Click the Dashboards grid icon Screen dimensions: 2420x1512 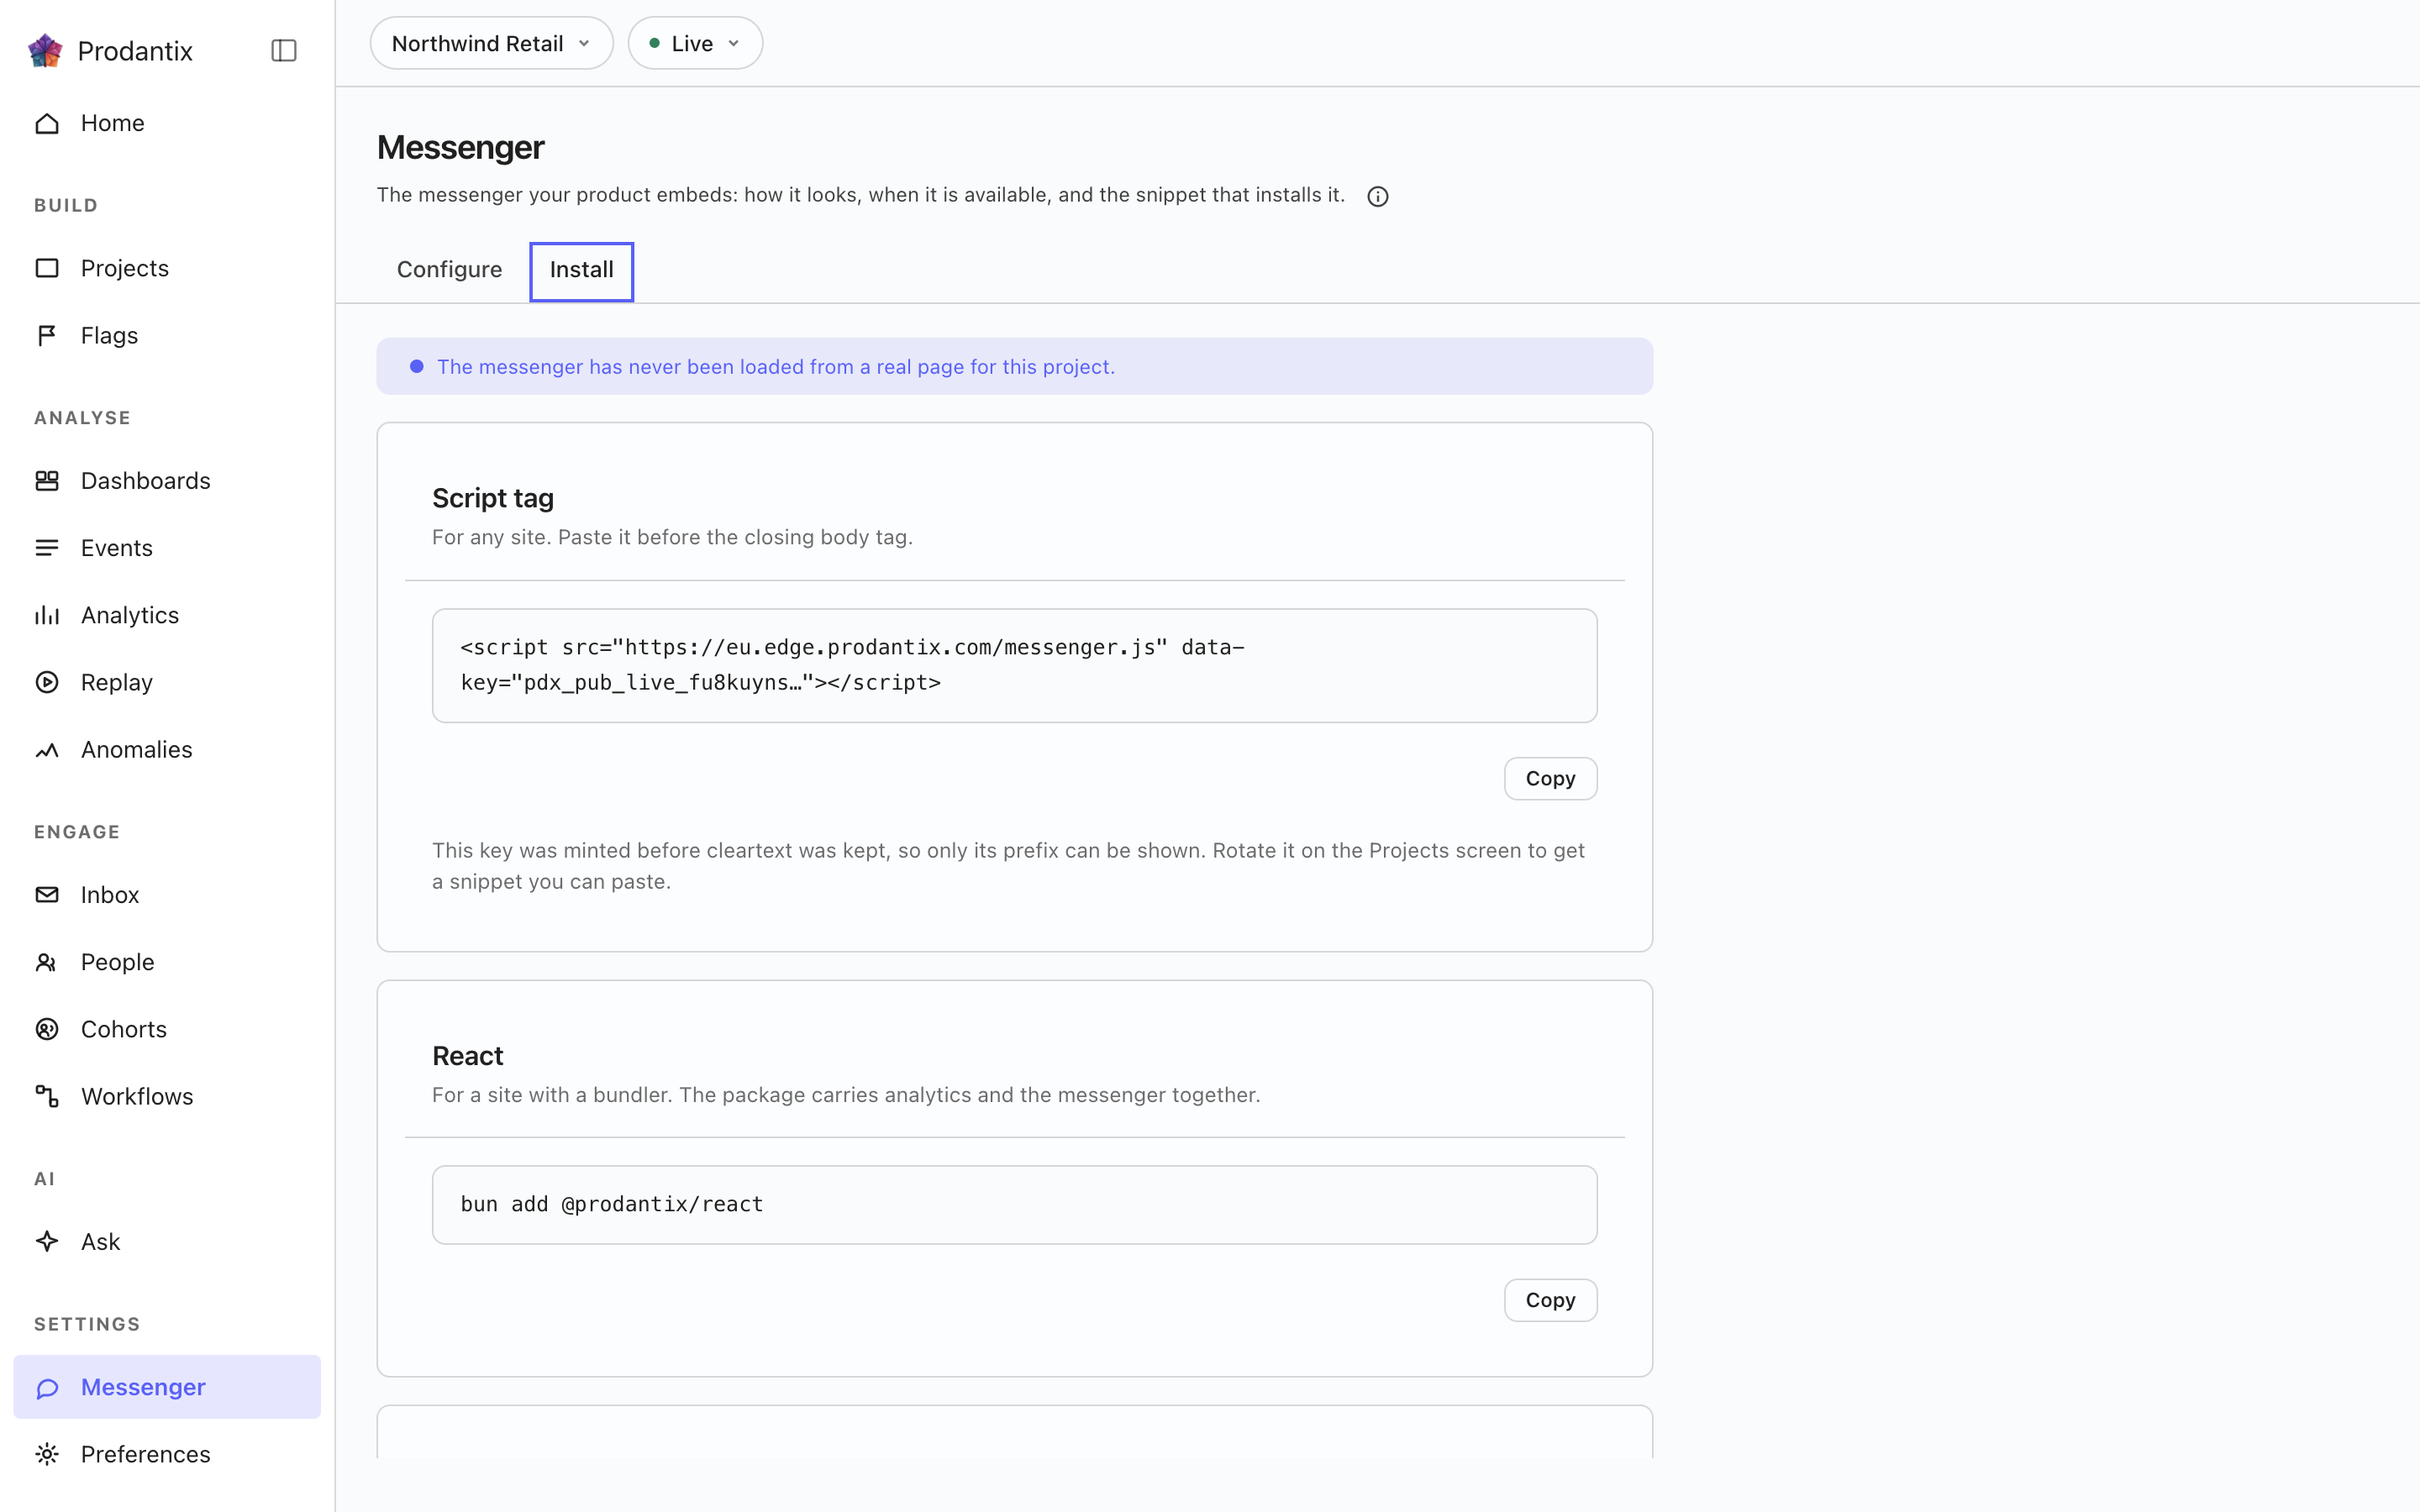(47, 481)
